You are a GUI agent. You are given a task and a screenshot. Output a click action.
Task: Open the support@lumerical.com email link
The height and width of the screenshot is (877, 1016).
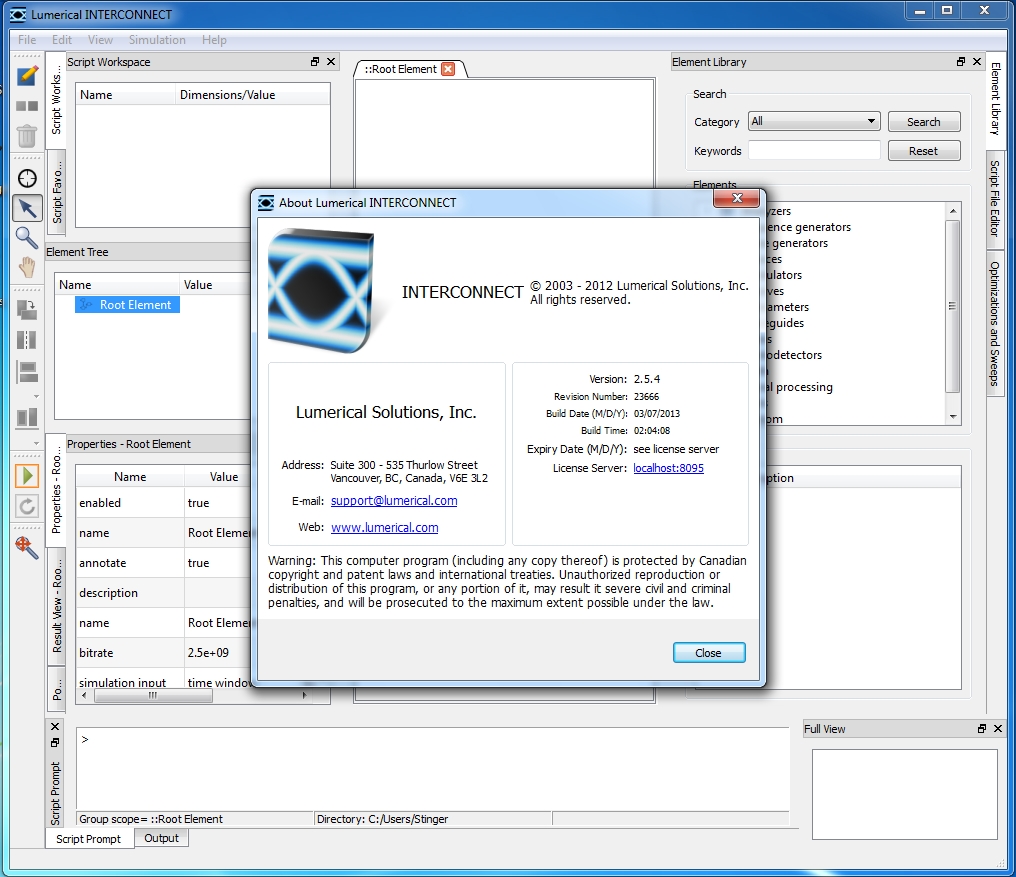[394, 500]
